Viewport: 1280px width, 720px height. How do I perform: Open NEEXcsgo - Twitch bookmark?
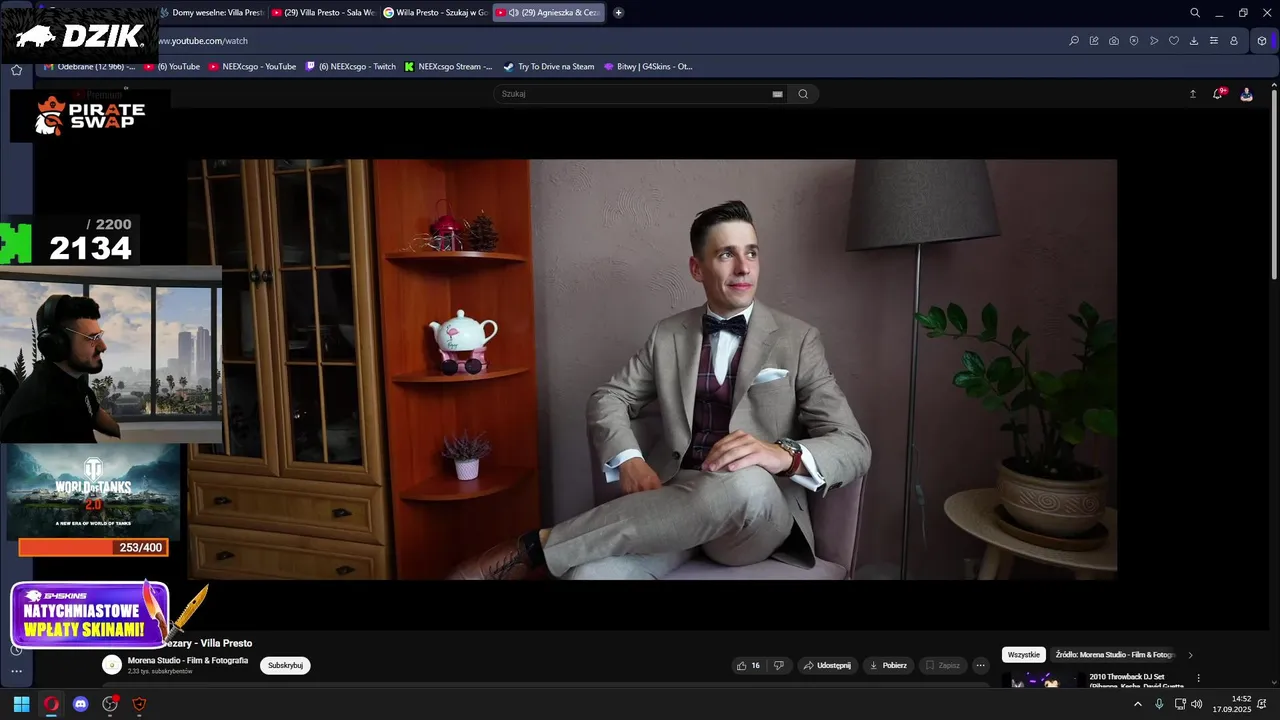[351, 67]
